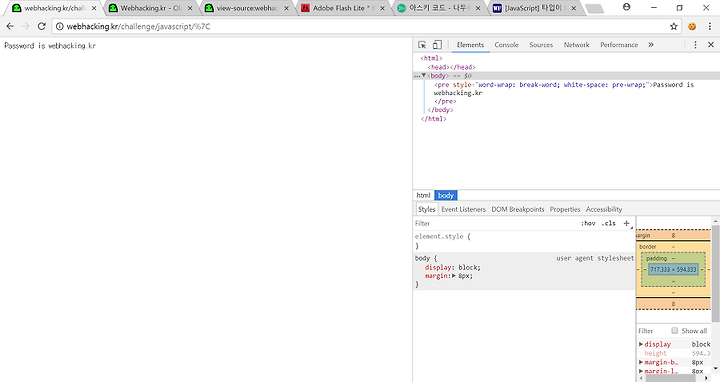Viewport: 720px width, 382px height.
Task: Reload the current page
Action: click(x=41, y=26)
